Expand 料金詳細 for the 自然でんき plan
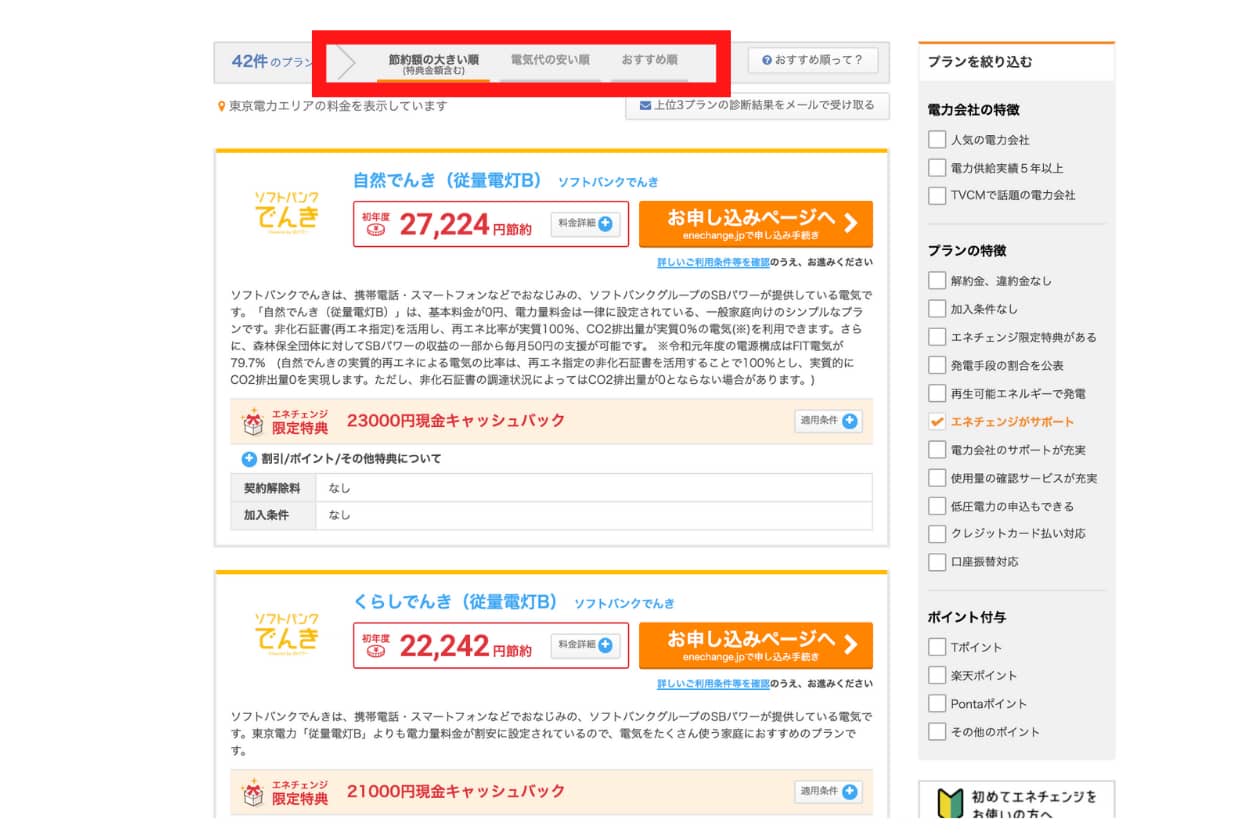The height and width of the screenshot is (840, 1260). pyautogui.click(x=585, y=224)
